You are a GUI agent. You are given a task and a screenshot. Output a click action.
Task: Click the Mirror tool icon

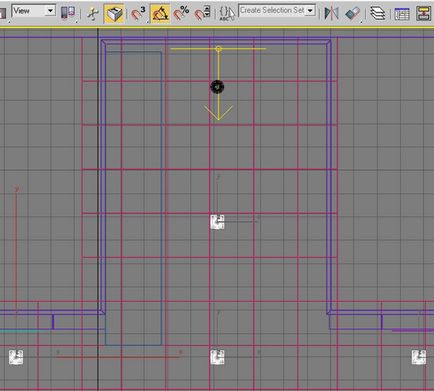(x=331, y=13)
